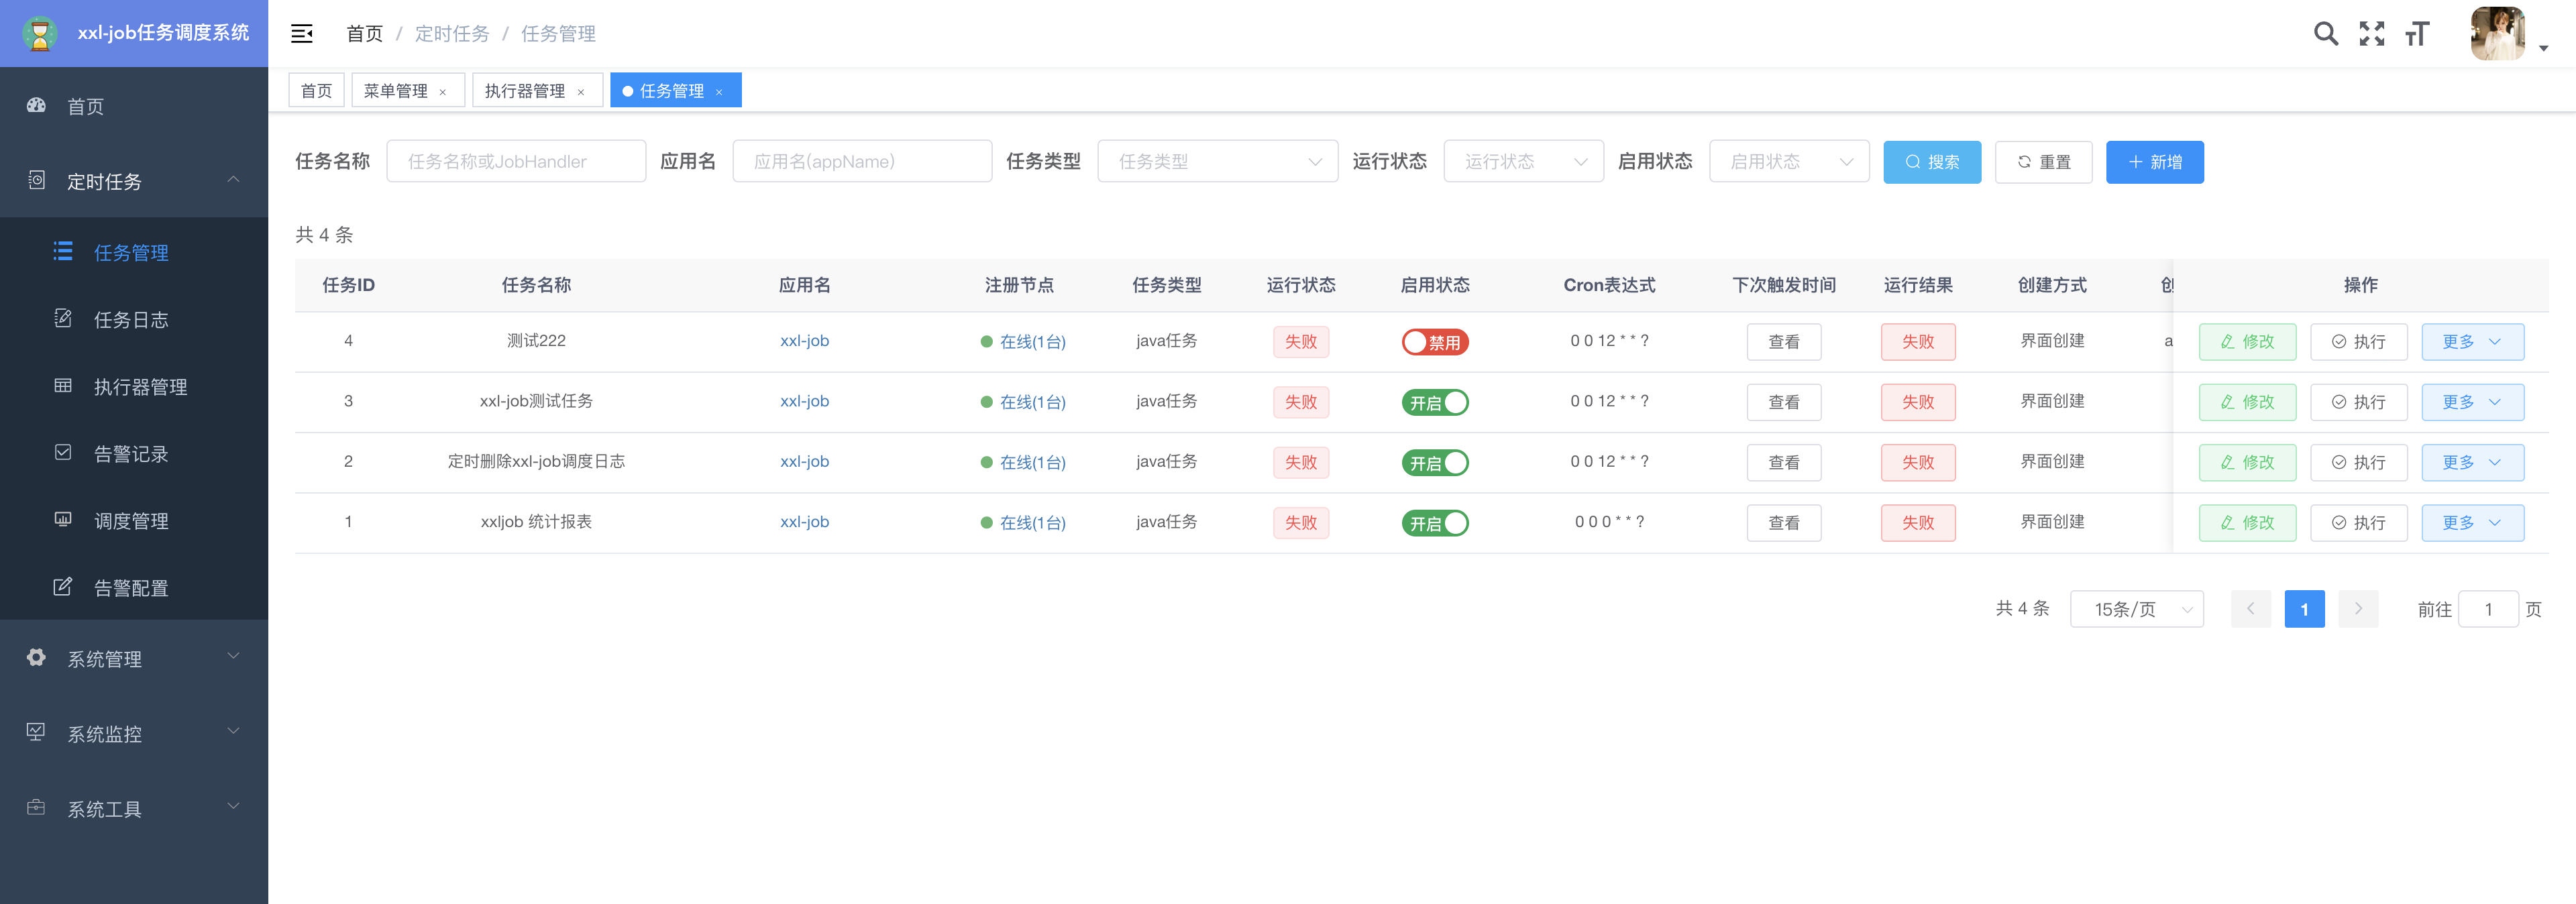Open 任务日志 in the sidebar
This screenshot has width=2576, height=904.
131,320
